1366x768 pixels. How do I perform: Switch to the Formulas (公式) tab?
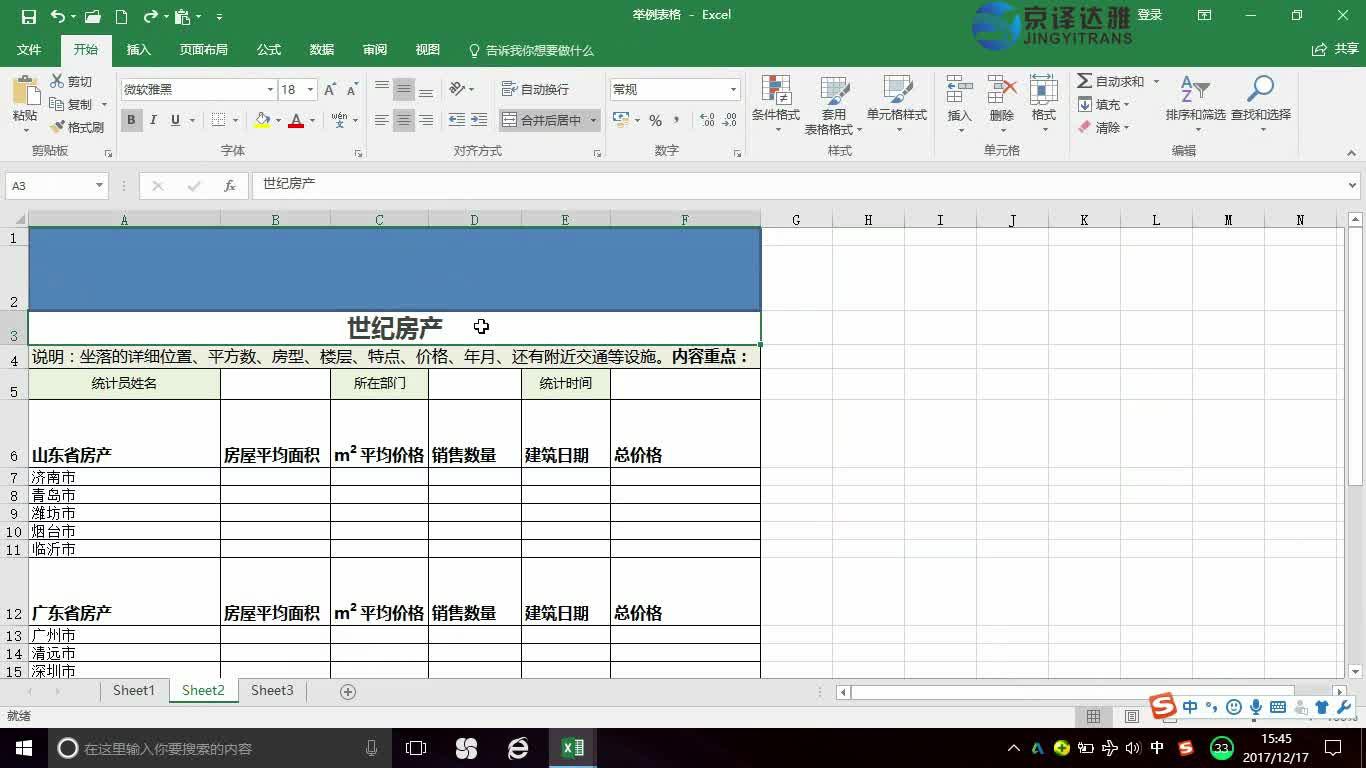pos(269,50)
